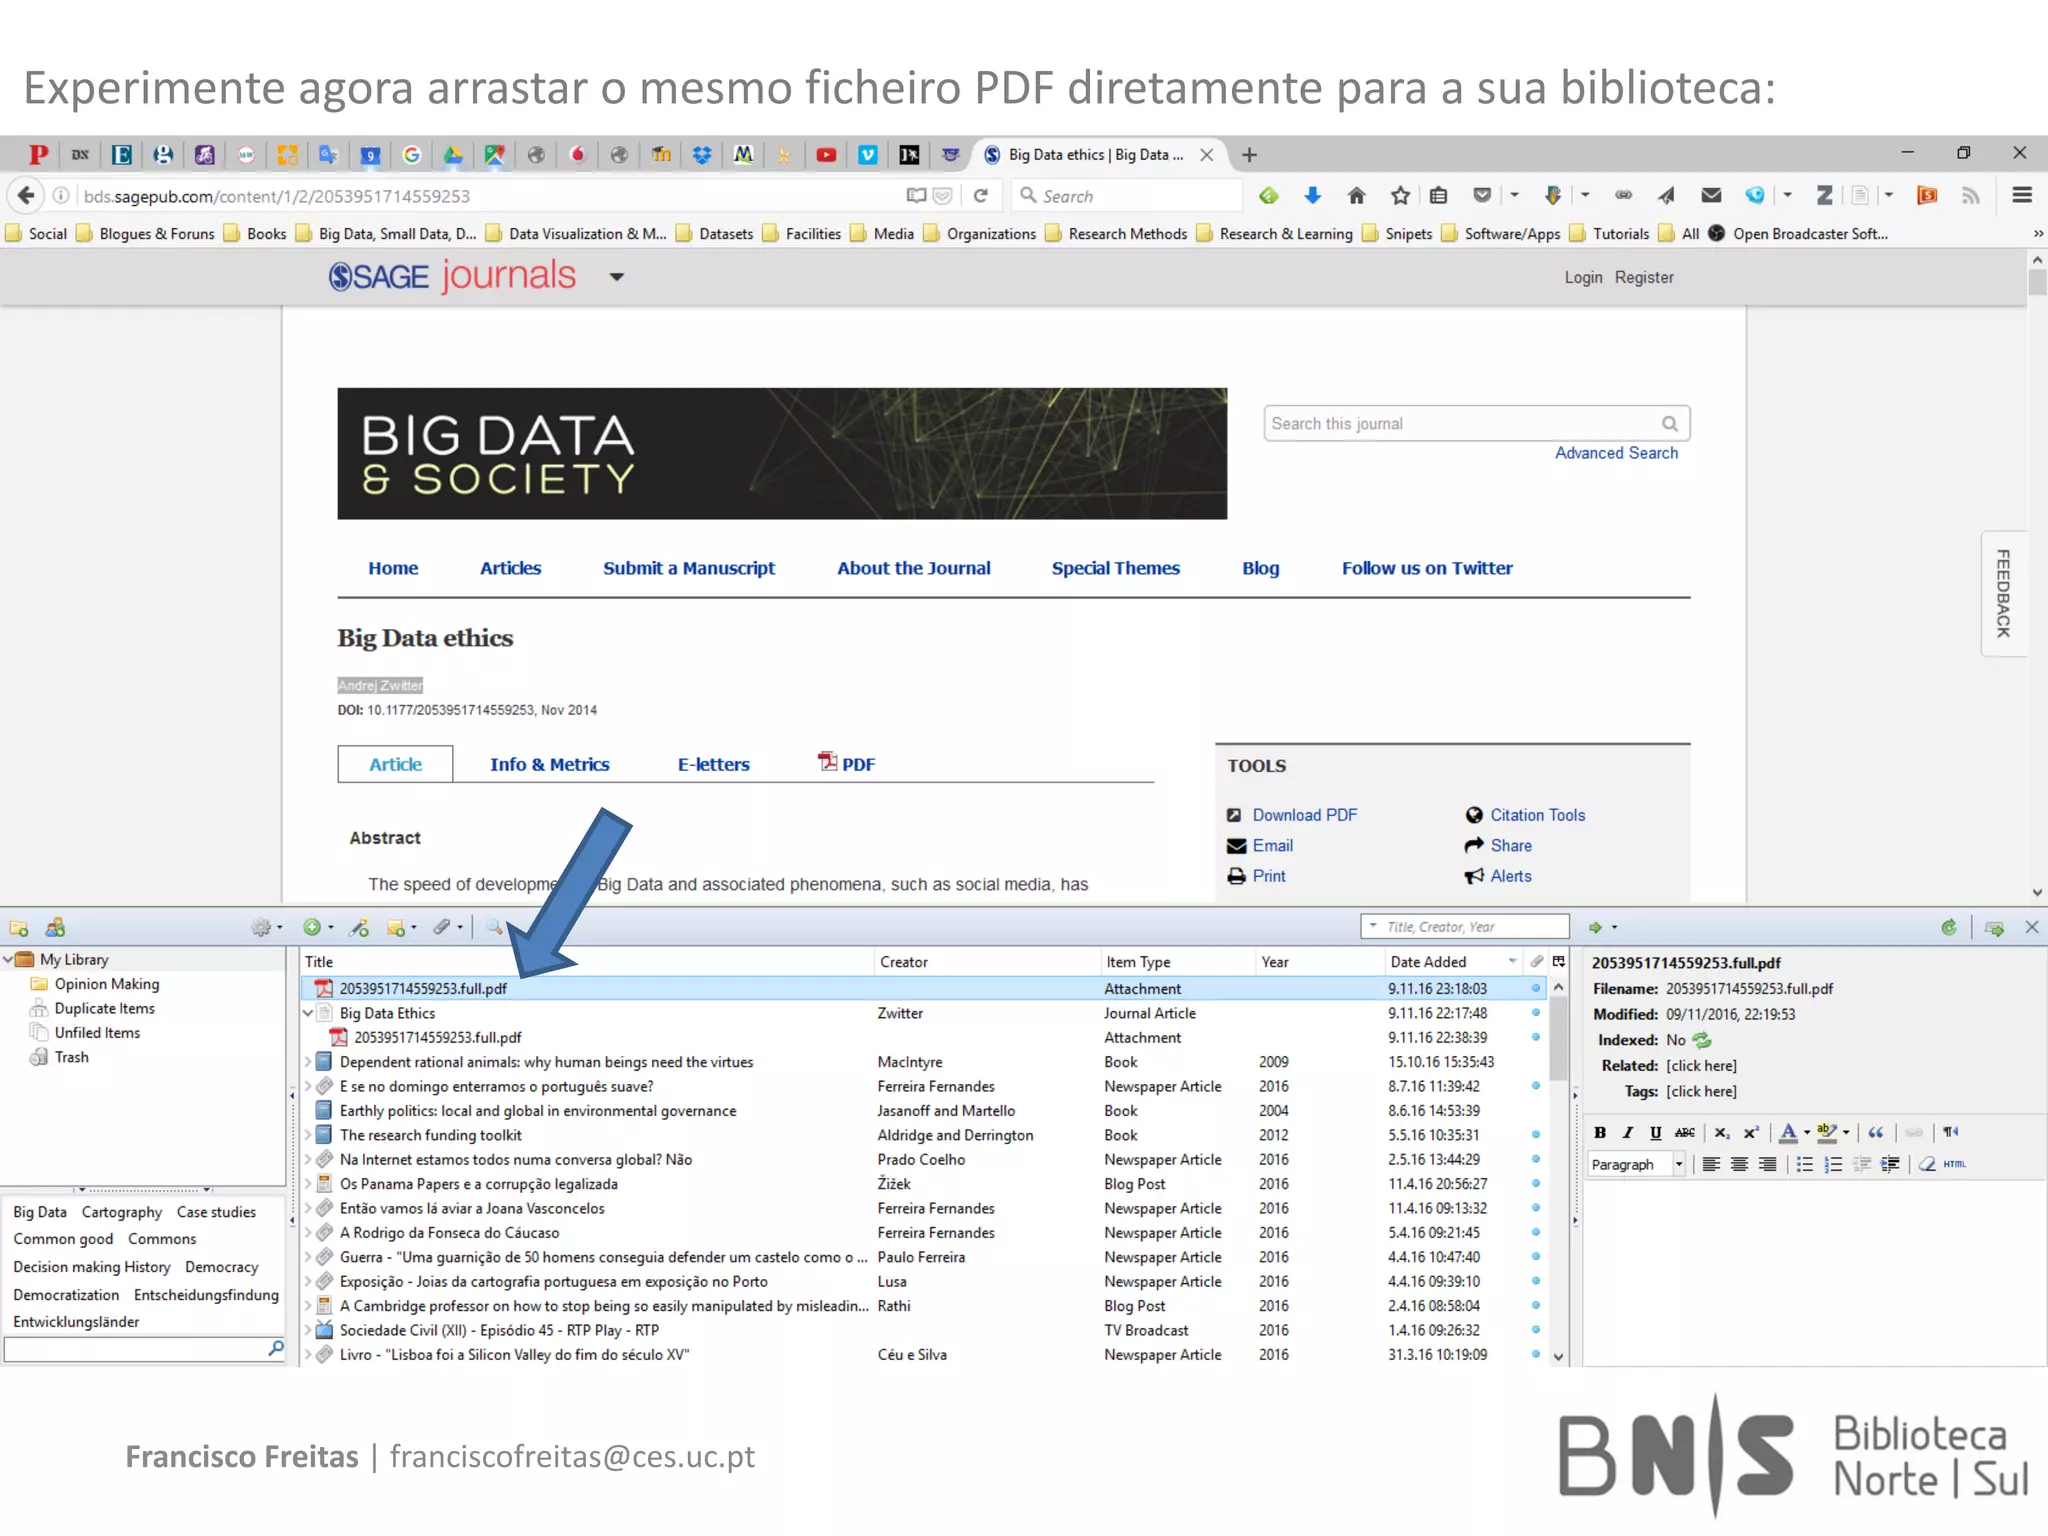Click the Search this journal field
The height and width of the screenshot is (1536, 2048).
pos(1477,424)
